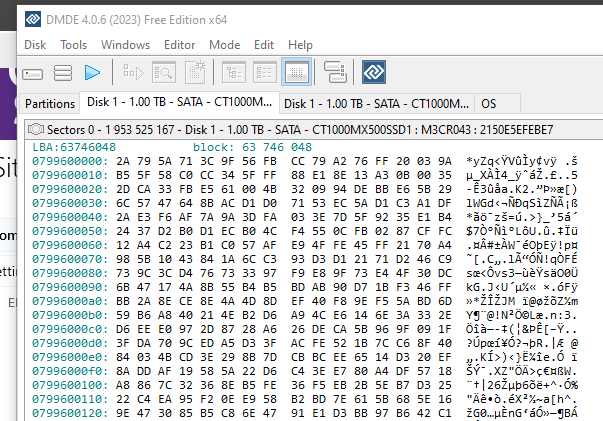Switch to list view toolbar icon
603x421 pixels.
[x=265, y=72]
